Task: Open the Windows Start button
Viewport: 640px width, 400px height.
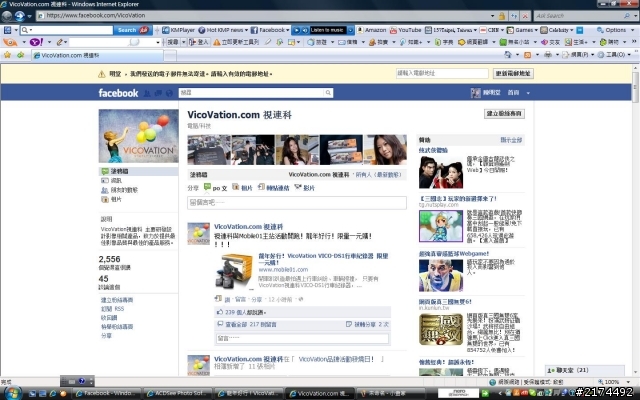Action: click(13, 393)
